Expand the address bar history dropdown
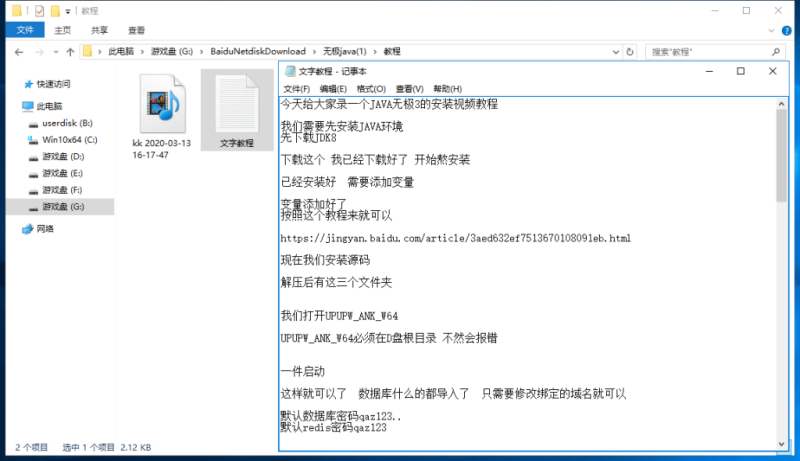The width and height of the screenshot is (800, 461). [x=616, y=52]
